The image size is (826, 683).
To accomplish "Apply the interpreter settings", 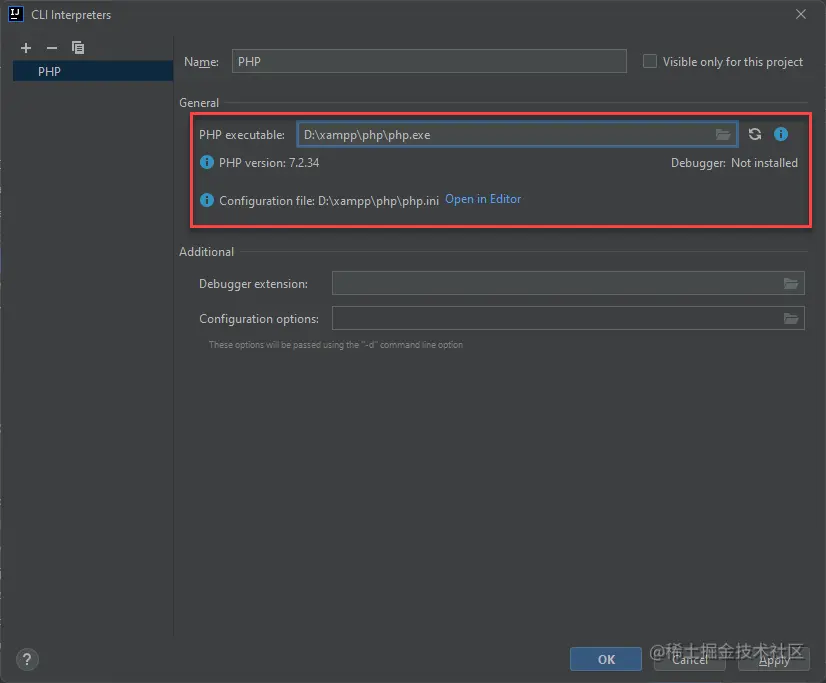I will coord(774,659).
